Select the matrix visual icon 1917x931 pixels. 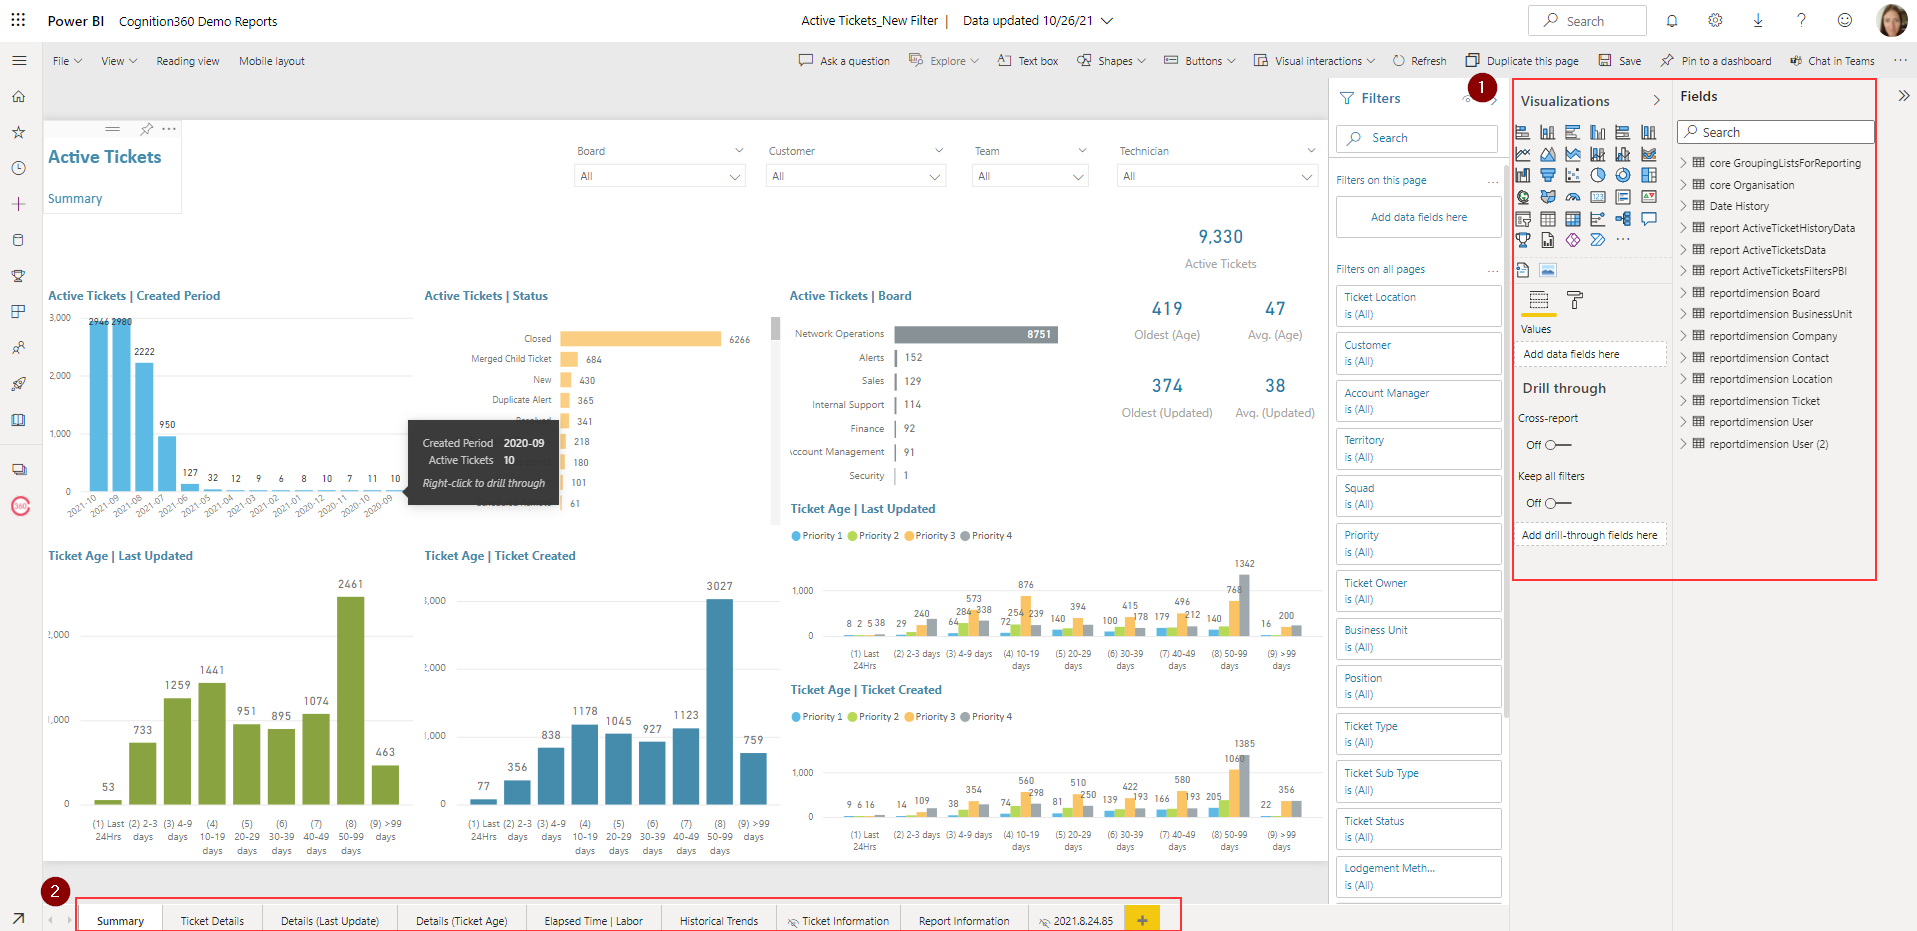tap(1573, 218)
